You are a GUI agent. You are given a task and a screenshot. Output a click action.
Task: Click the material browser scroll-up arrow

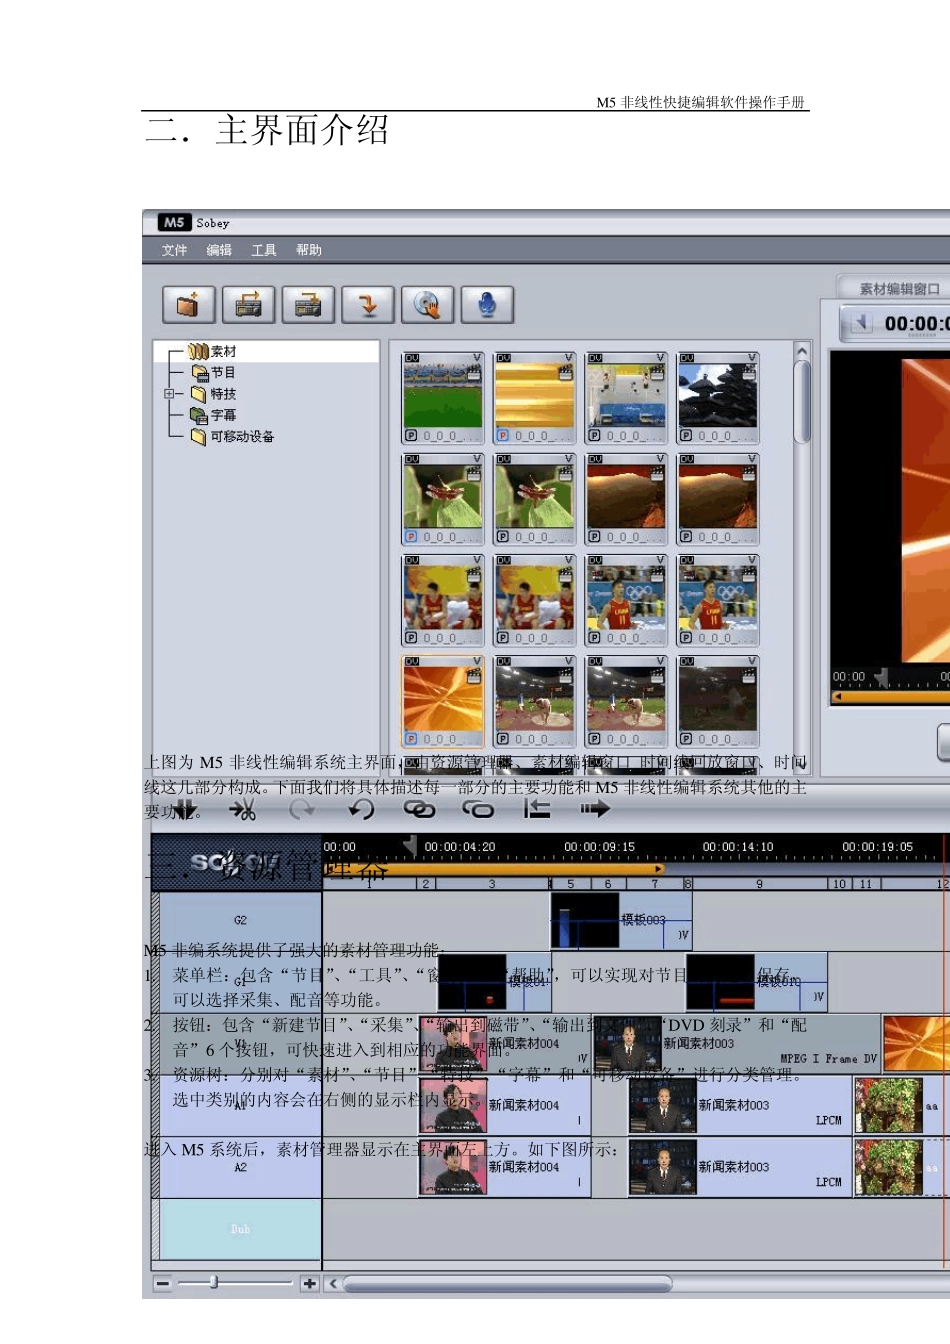[802, 352]
